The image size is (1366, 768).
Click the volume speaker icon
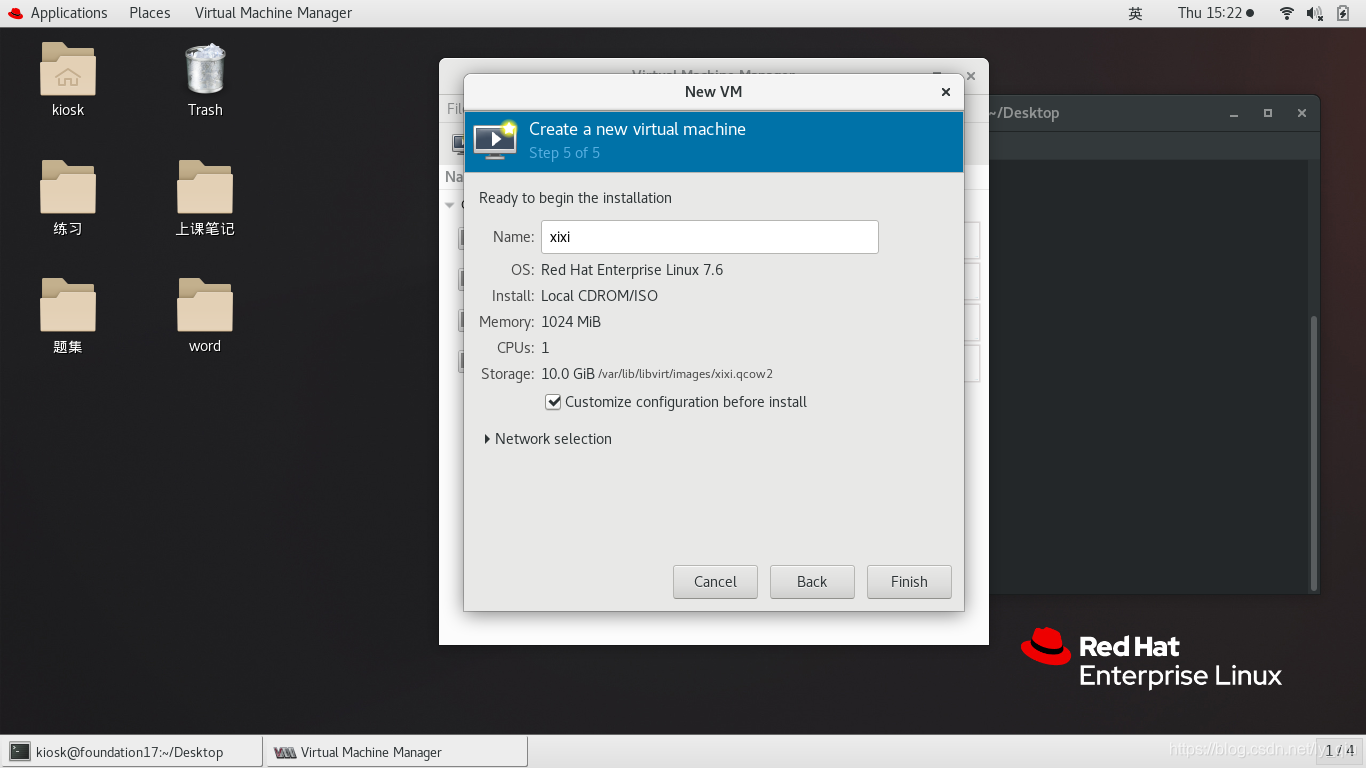click(1315, 13)
